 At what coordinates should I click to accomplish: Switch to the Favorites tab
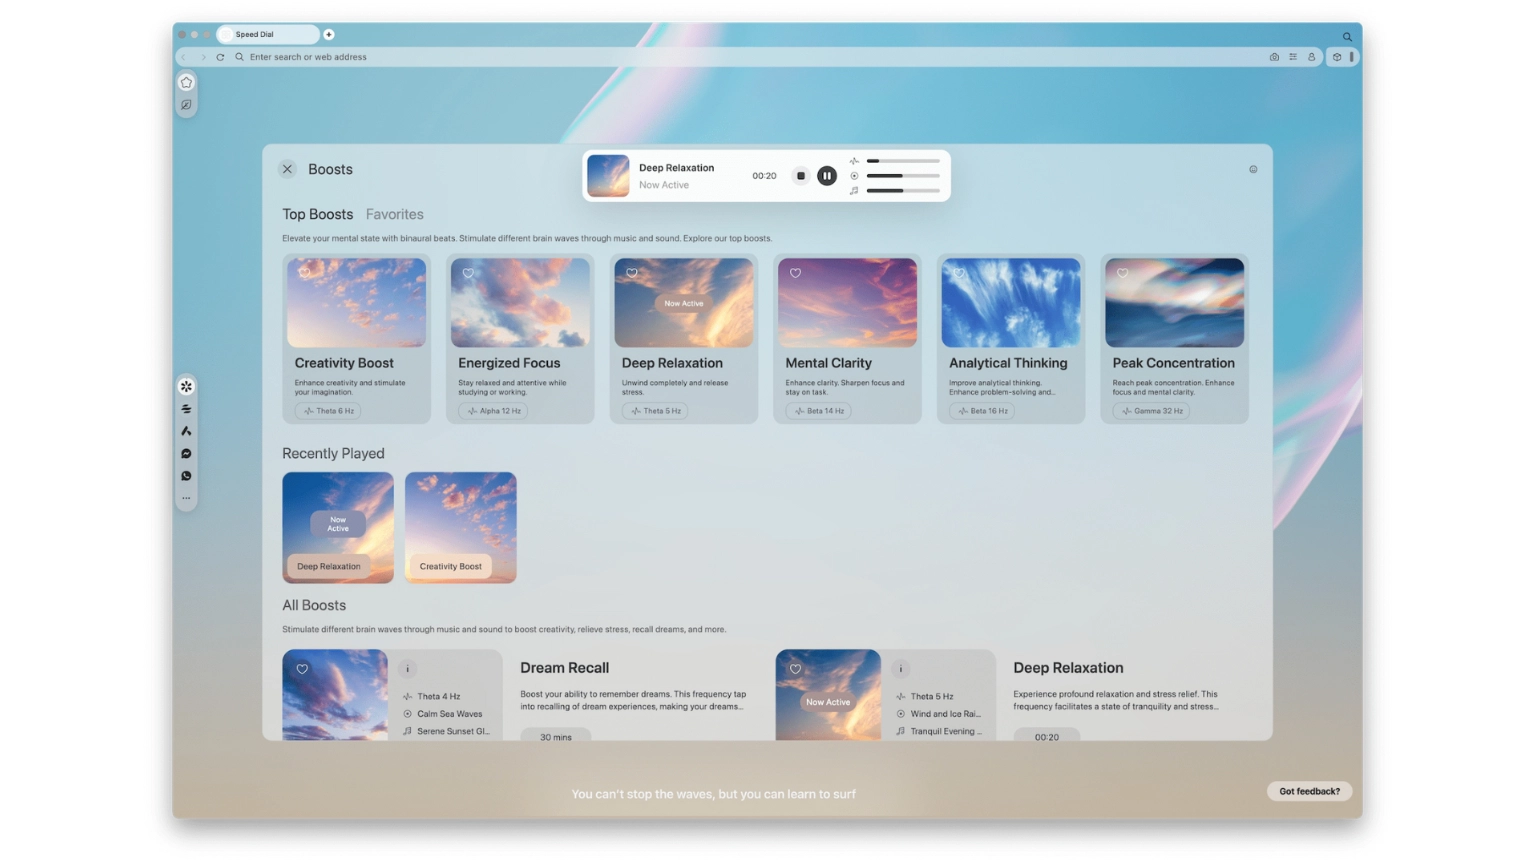pos(394,214)
